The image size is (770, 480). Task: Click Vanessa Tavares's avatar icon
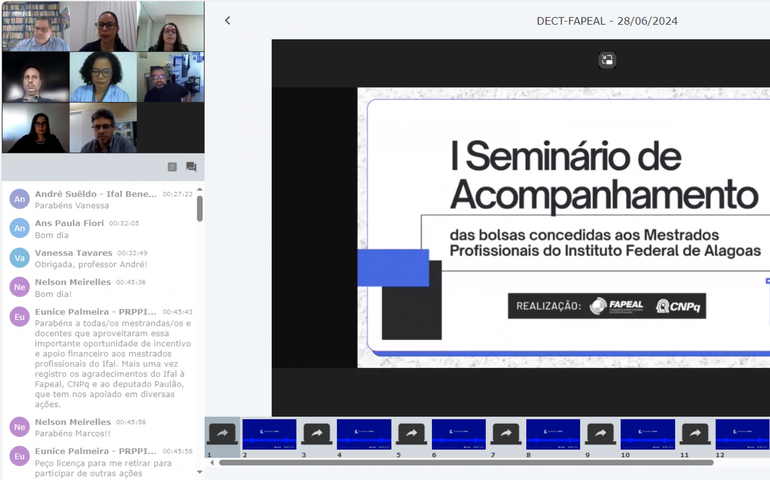(19, 258)
